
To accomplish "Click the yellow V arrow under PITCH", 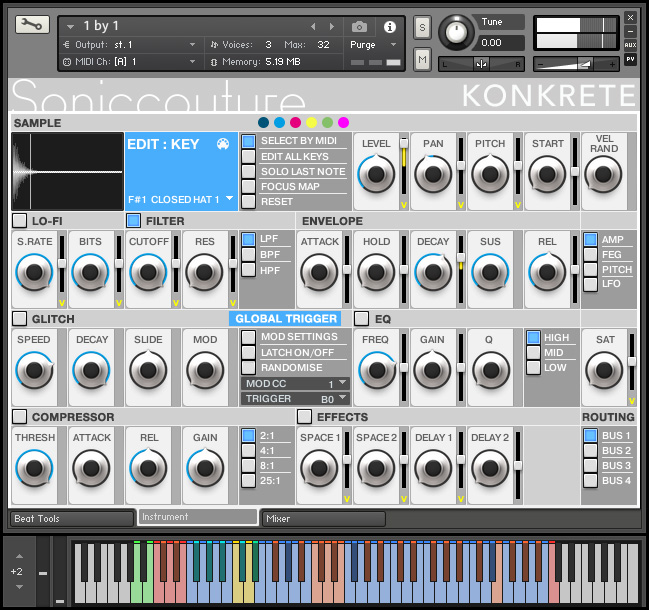I will pos(517,205).
